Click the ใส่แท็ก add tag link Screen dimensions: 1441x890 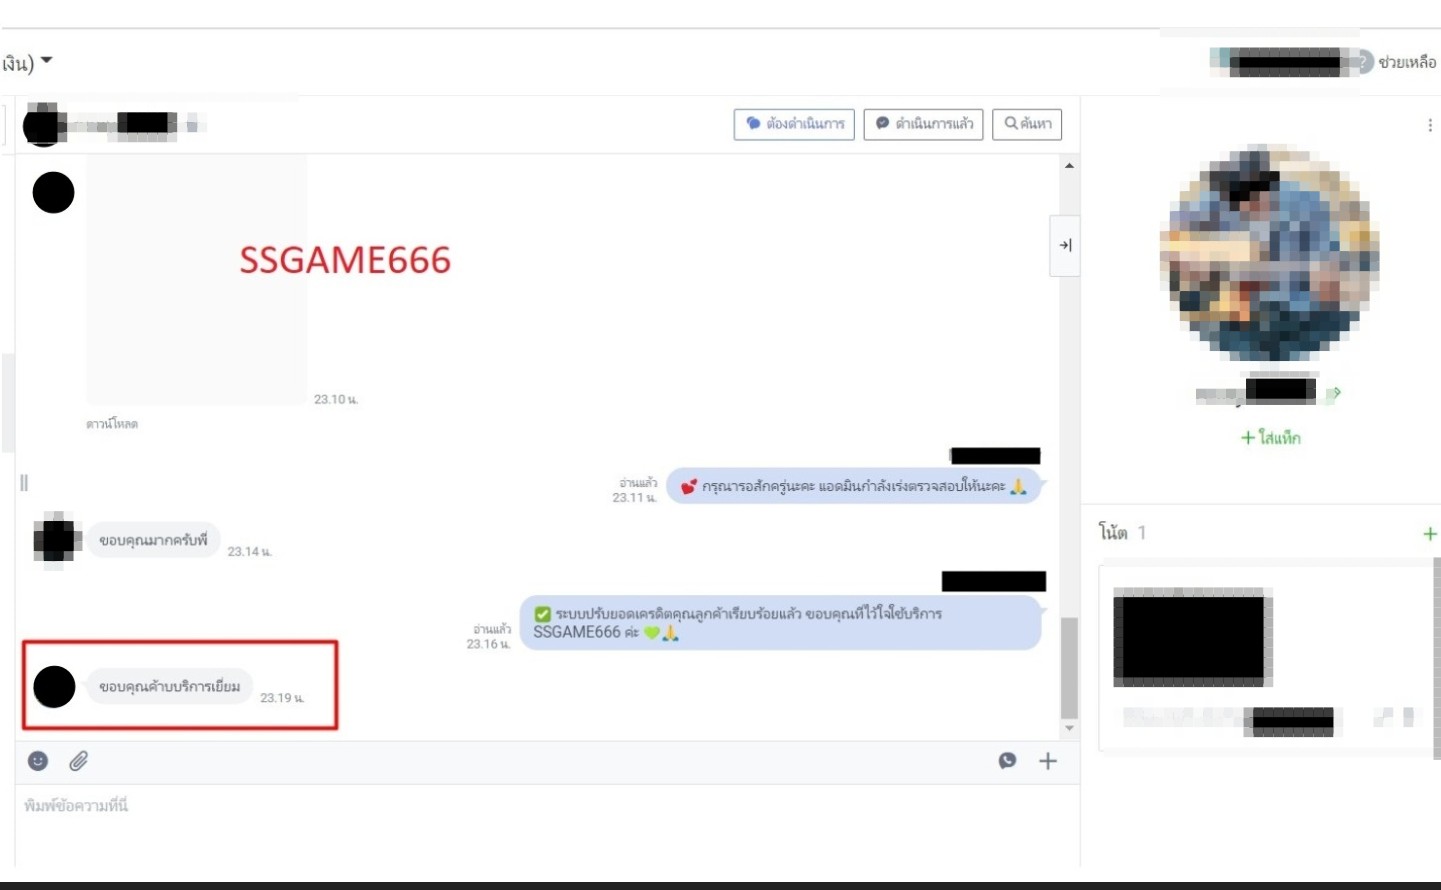click(x=1270, y=438)
